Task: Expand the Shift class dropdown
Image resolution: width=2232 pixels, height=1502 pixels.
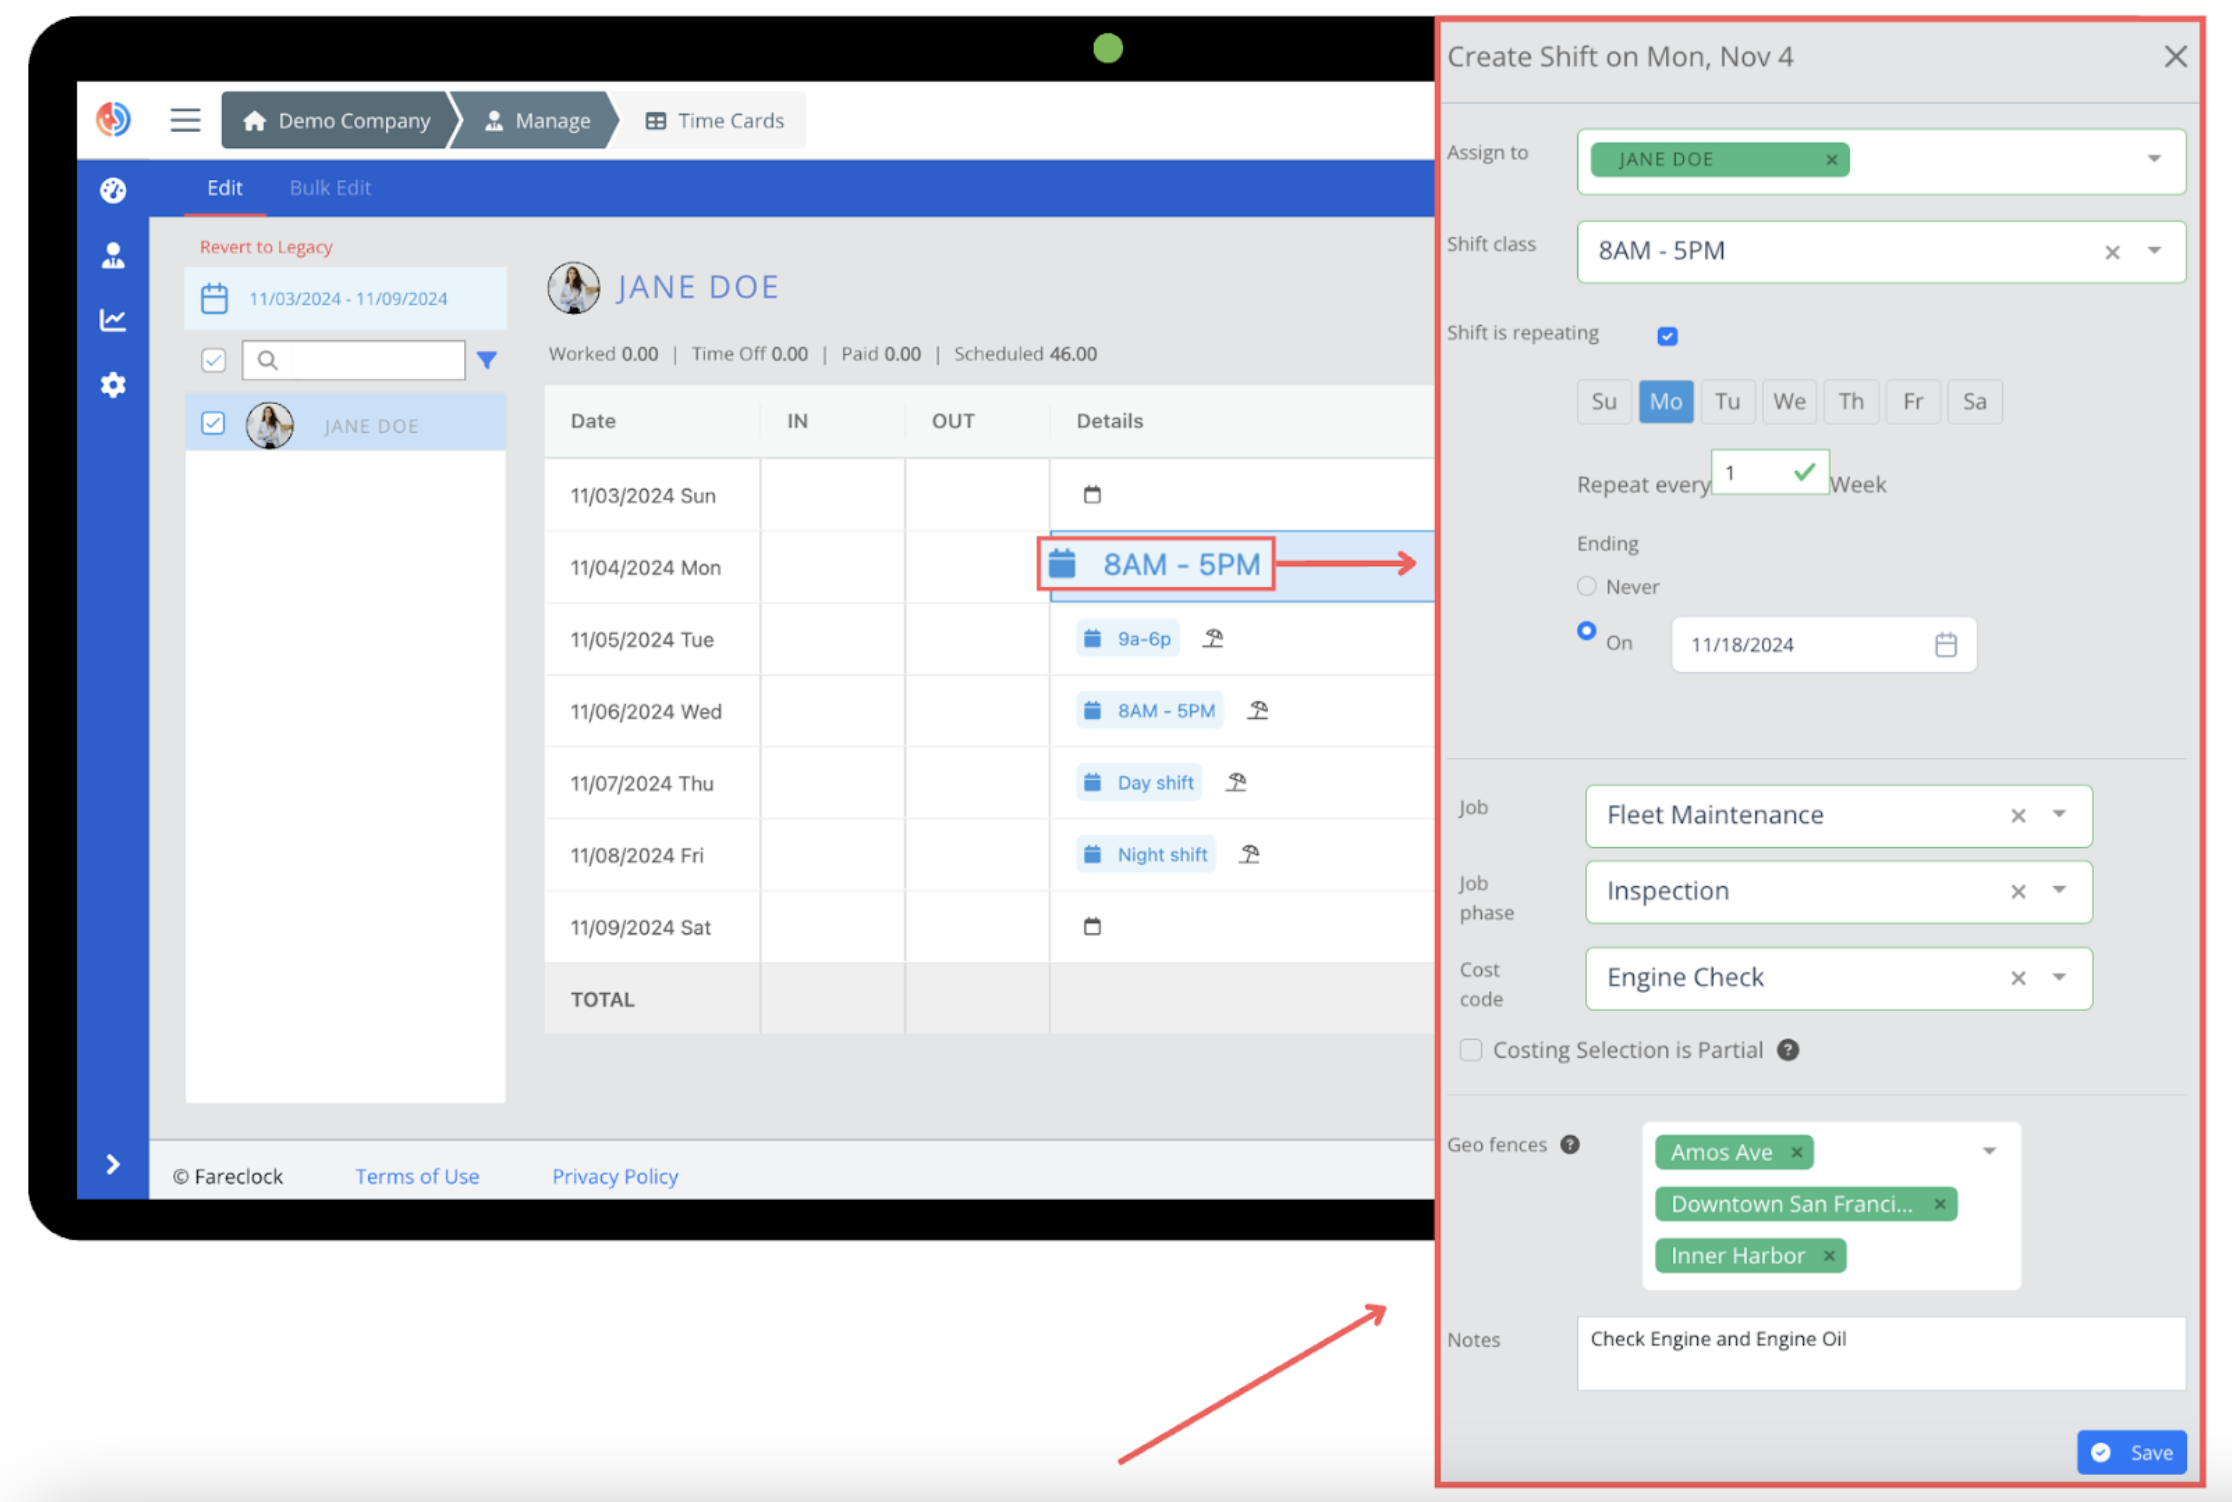Action: [x=2156, y=251]
